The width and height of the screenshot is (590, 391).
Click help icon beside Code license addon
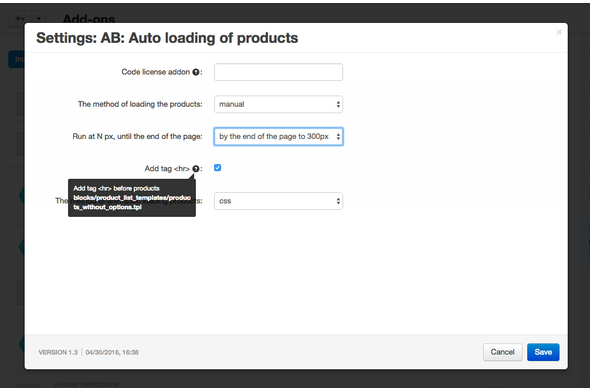point(196,72)
